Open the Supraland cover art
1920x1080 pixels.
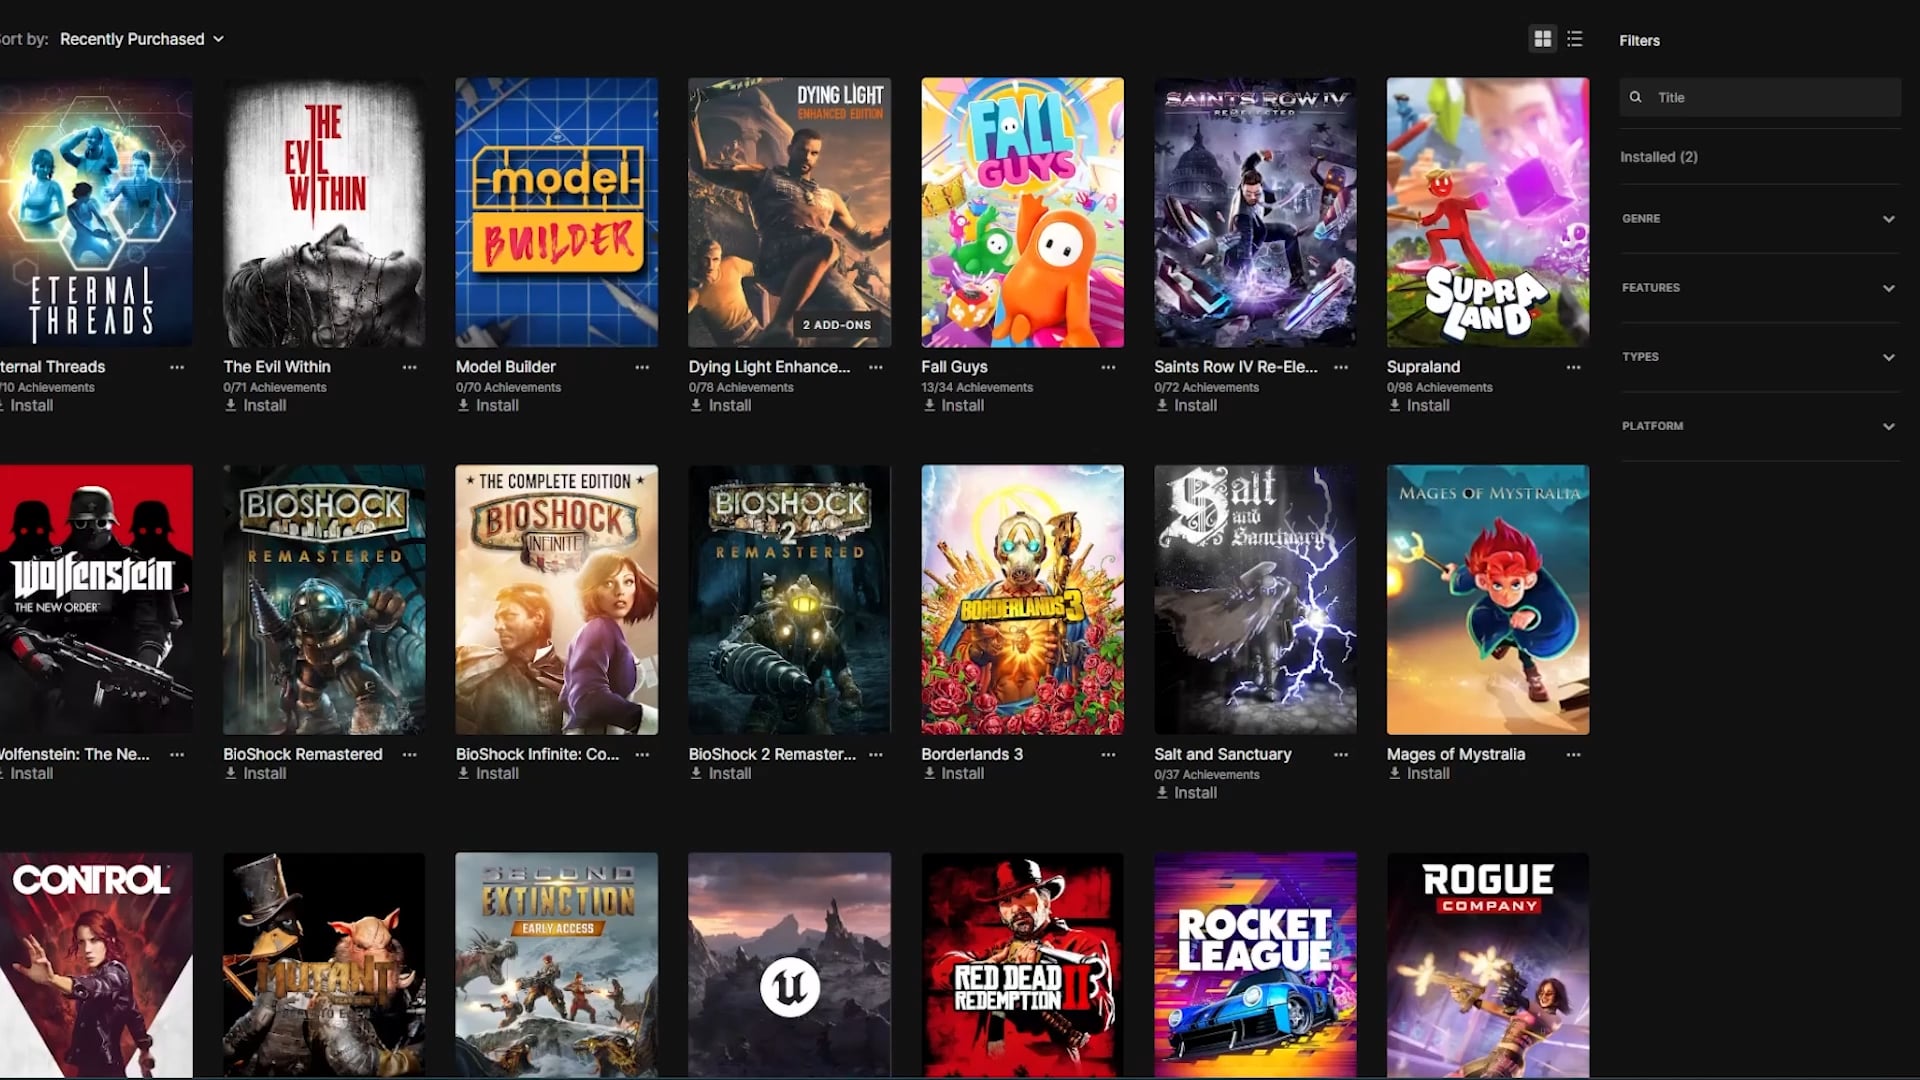pyautogui.click(x=1488, y=213)
